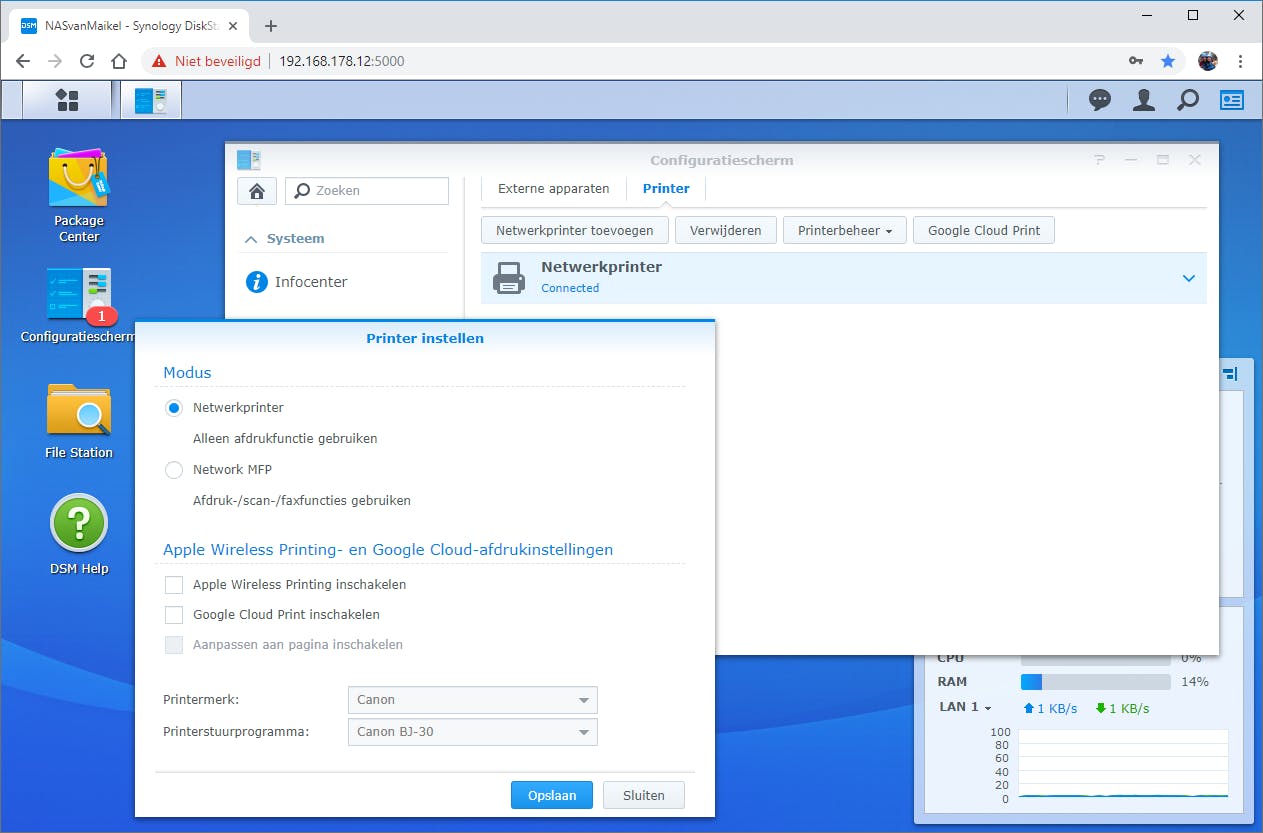Expand the Netwerkprinter row chevron

coord(1189,278)
